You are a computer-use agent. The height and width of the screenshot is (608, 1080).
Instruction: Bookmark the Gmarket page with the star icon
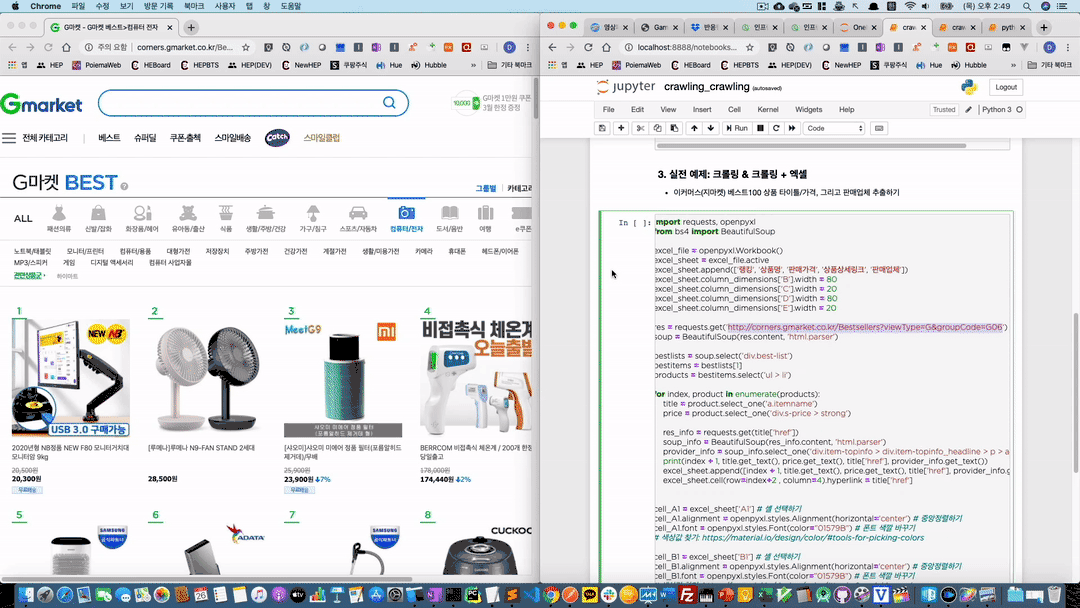coord(246,48)
